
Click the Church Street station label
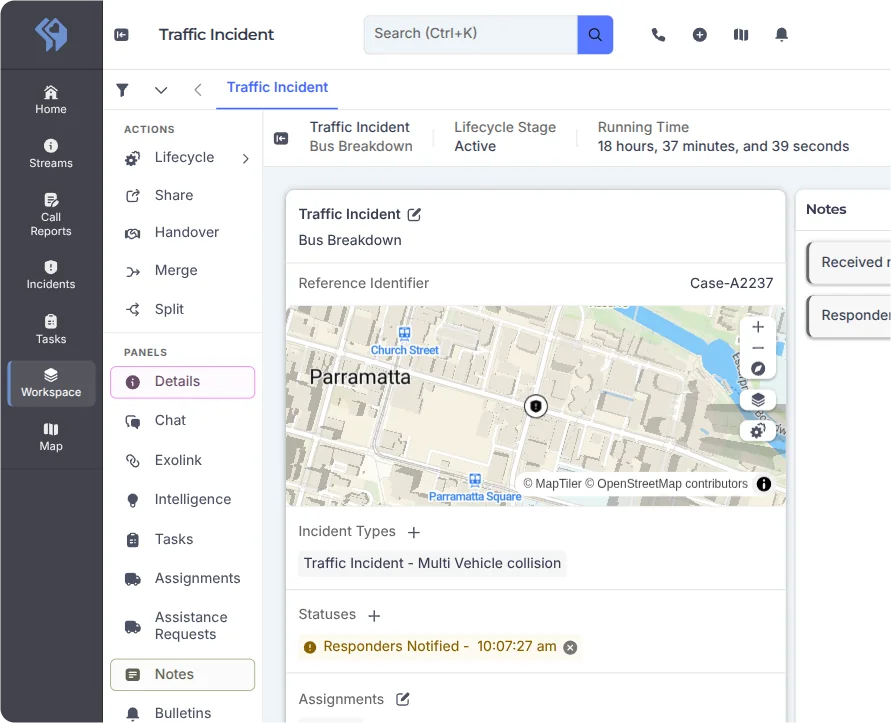click(405, 350)
